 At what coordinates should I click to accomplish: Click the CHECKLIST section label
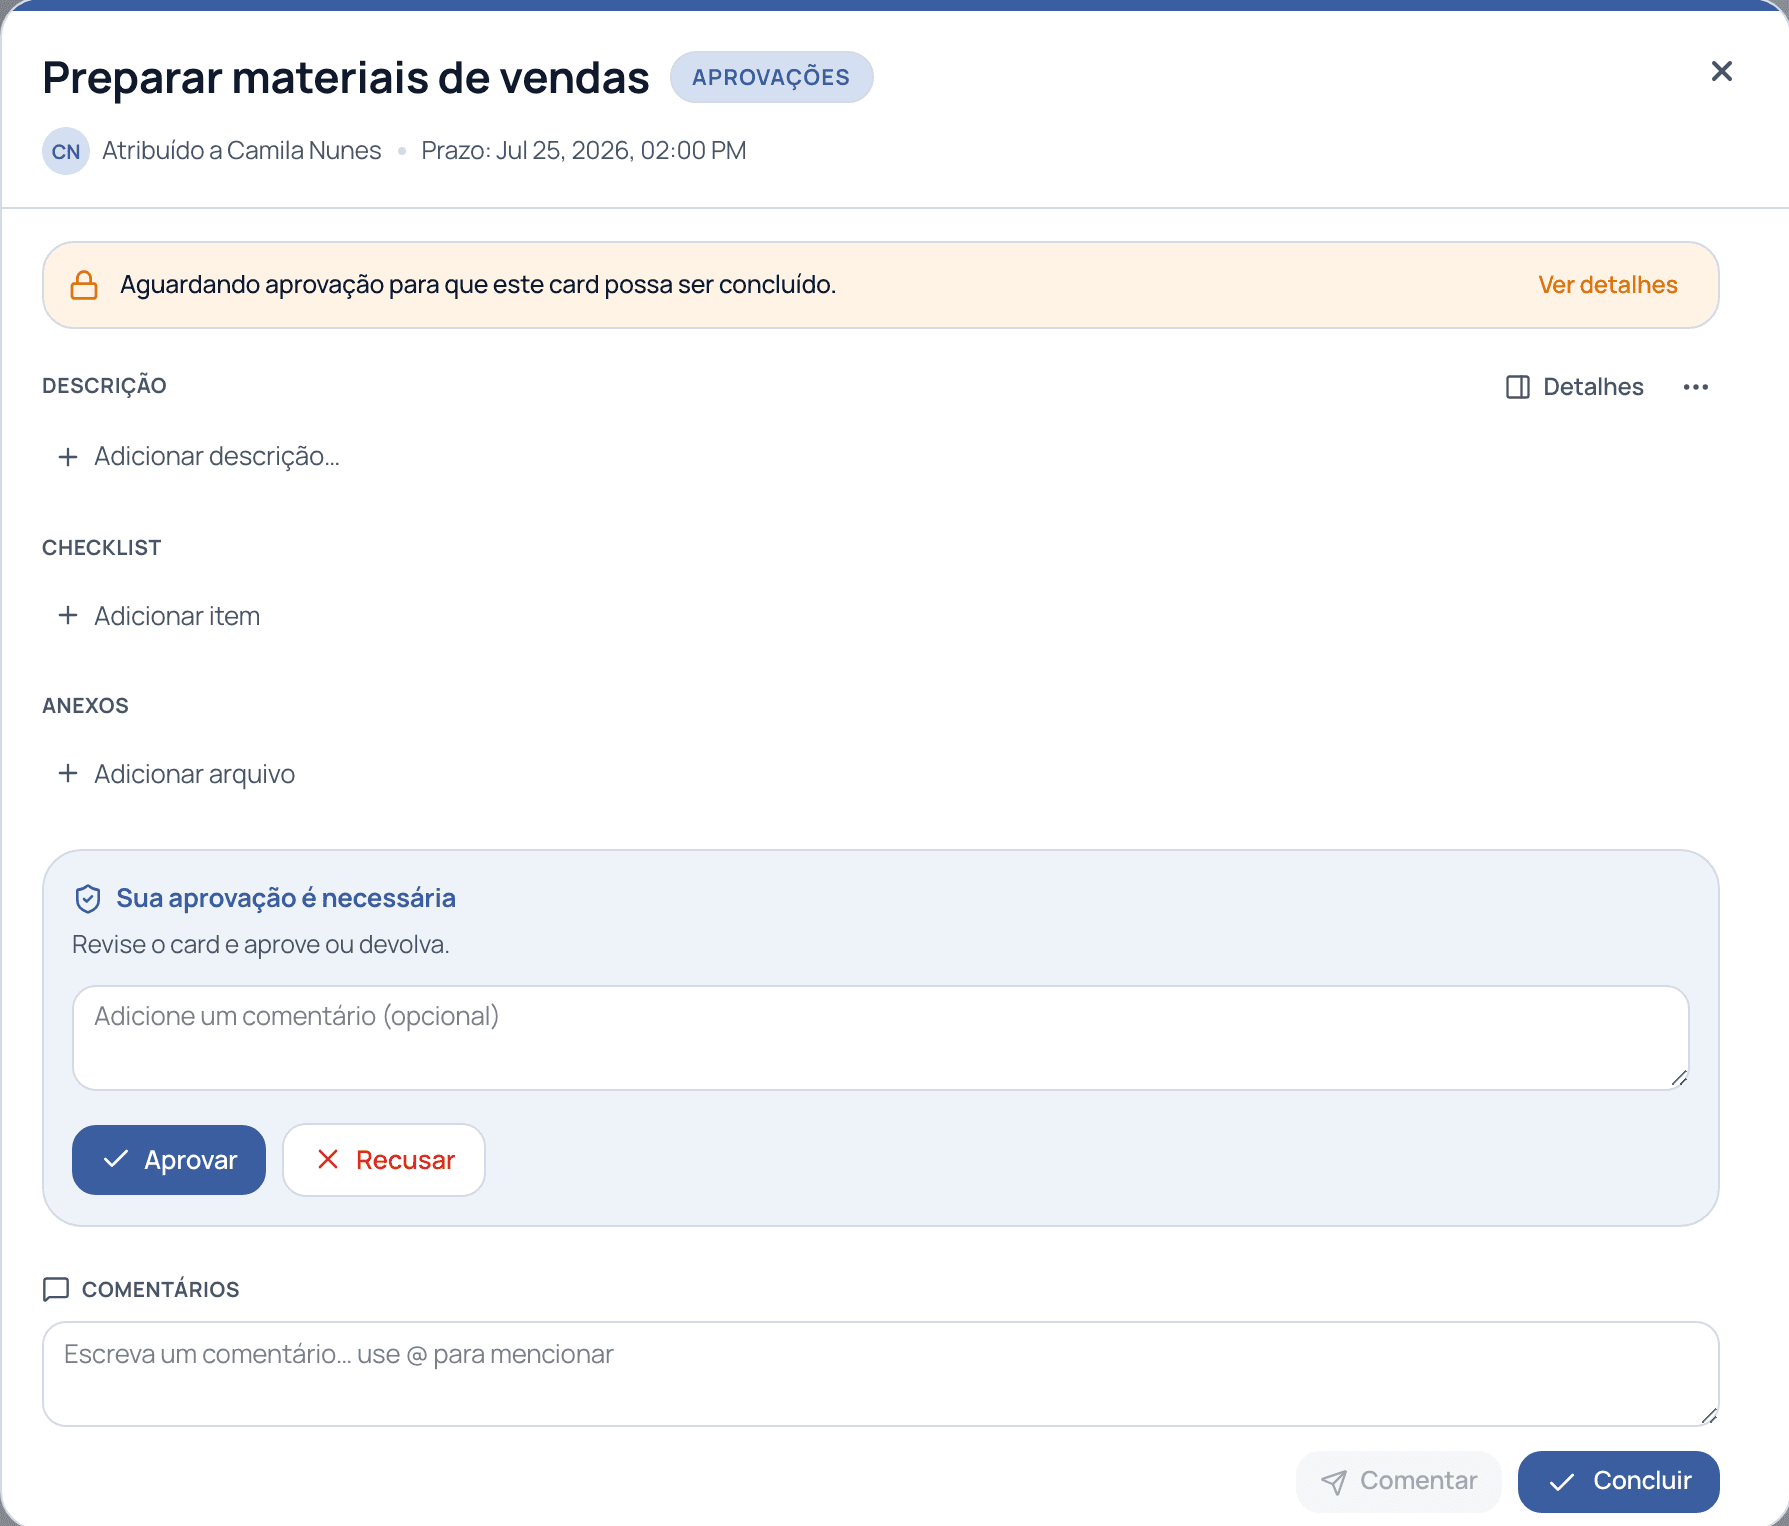tap(102, 548)
